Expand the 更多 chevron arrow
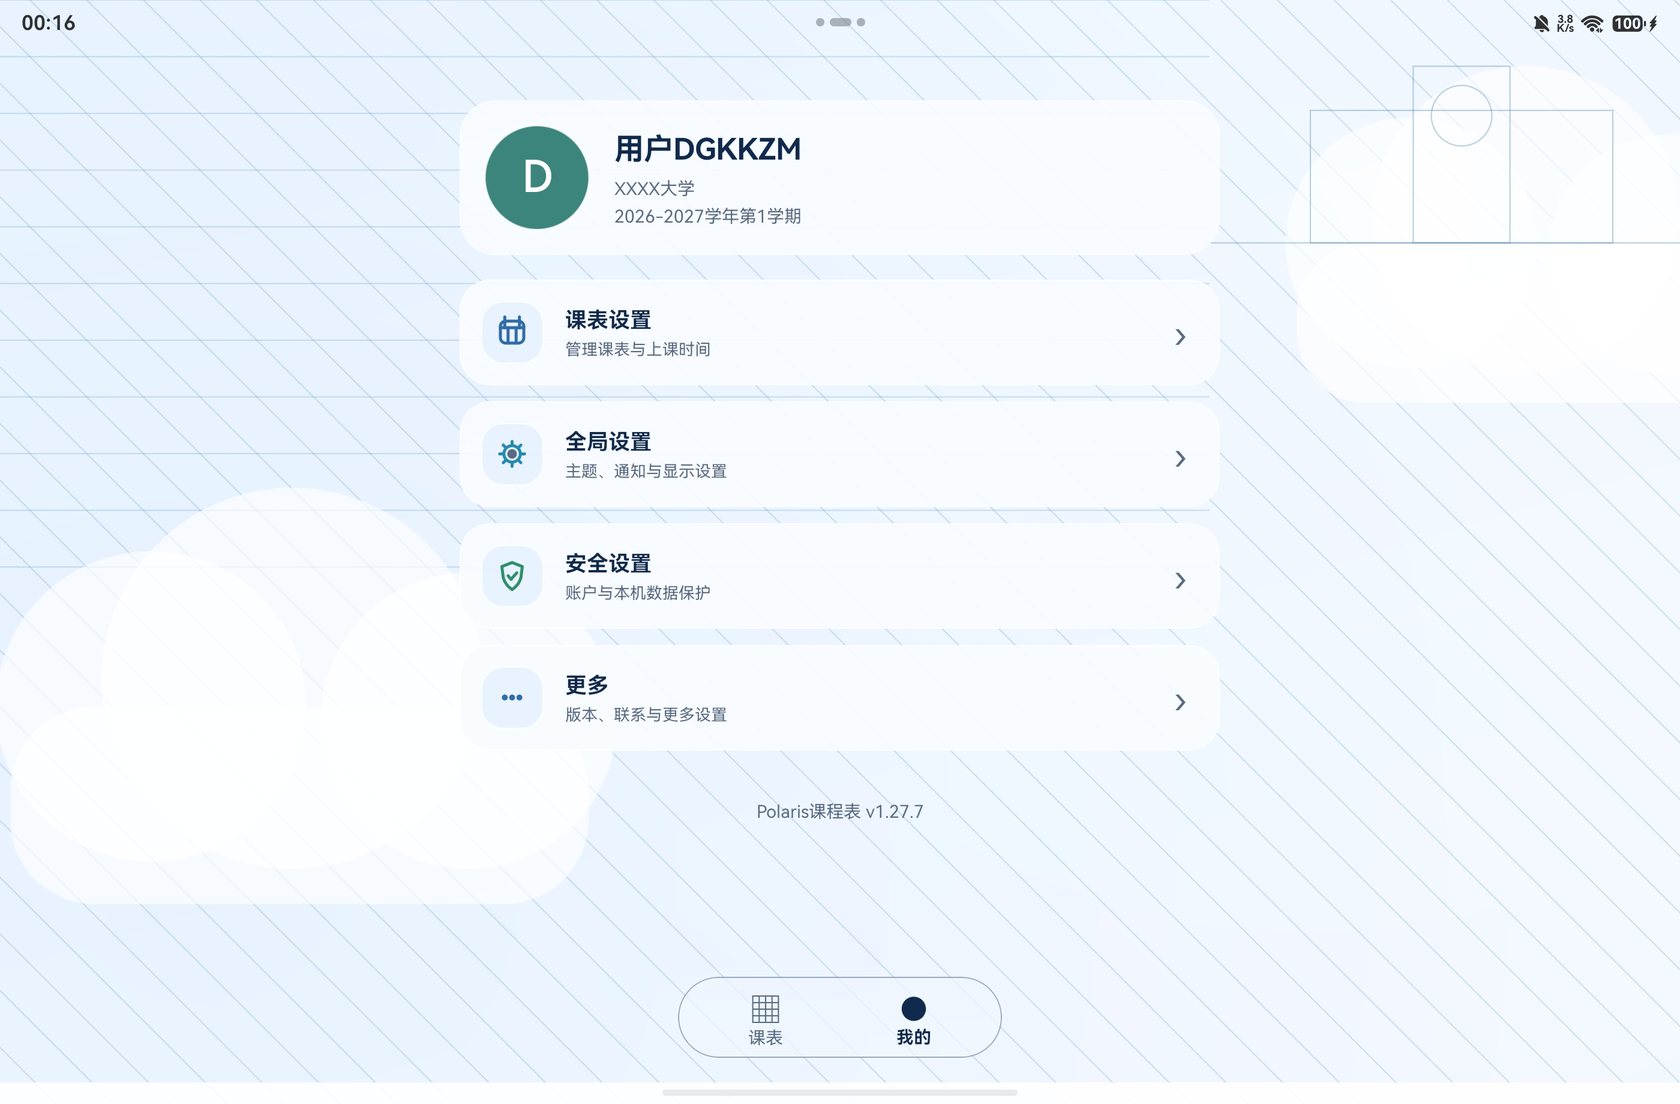1680x1104 pixels. click(1180, 703)
